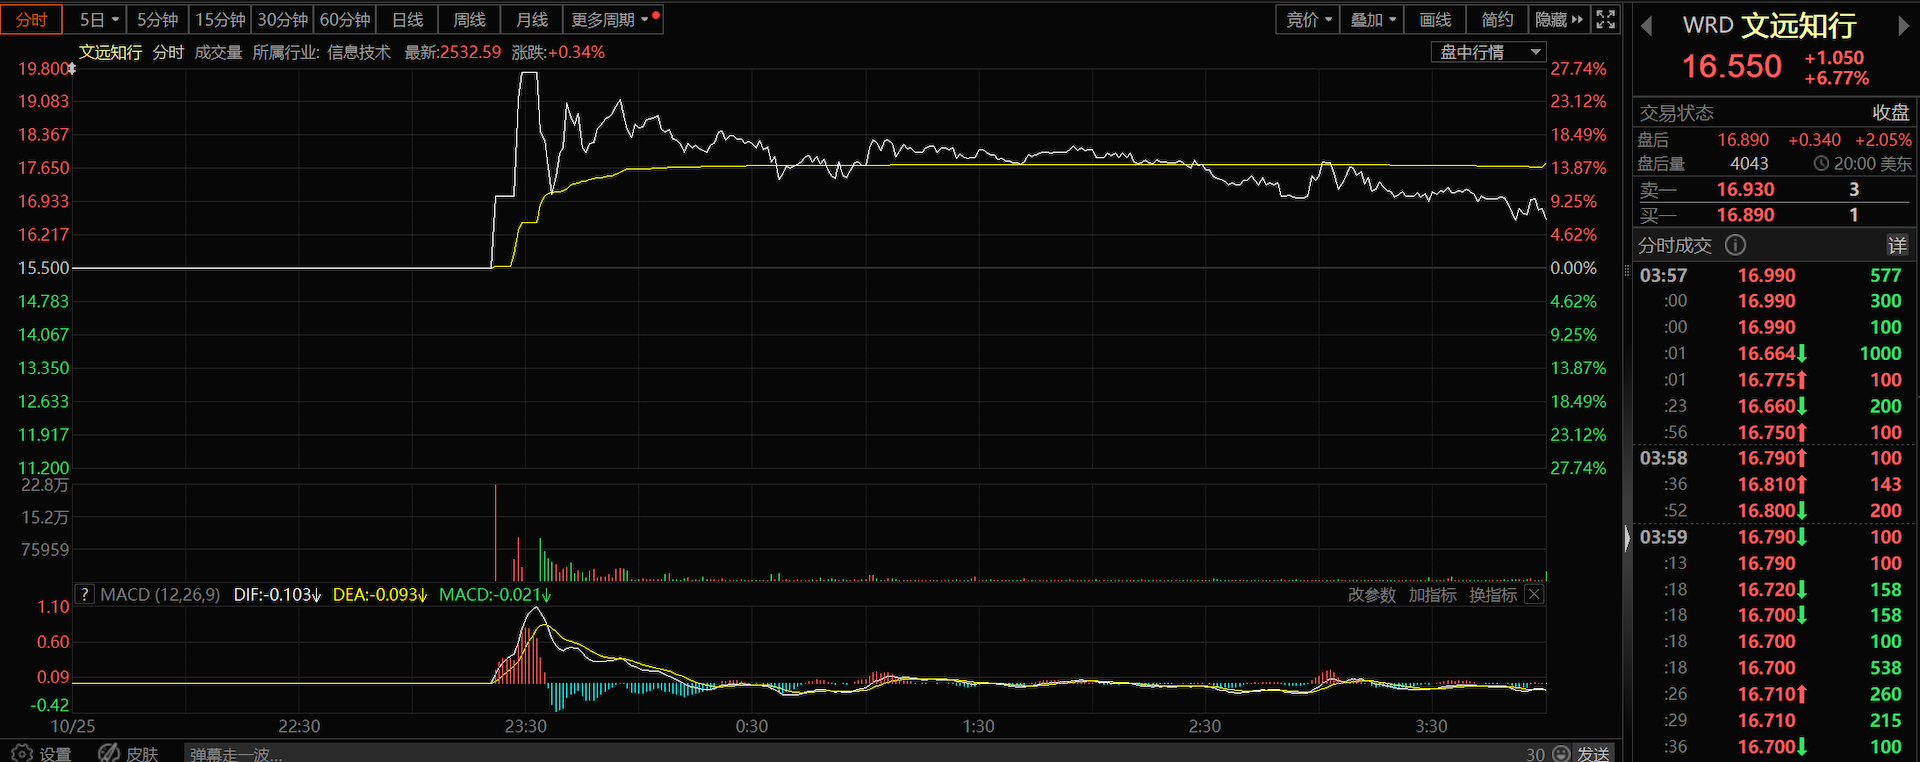Screen dimensions: 1920x762
Task: Toggle 隐藏 to hide side panel
Action: pos(1559,20)
